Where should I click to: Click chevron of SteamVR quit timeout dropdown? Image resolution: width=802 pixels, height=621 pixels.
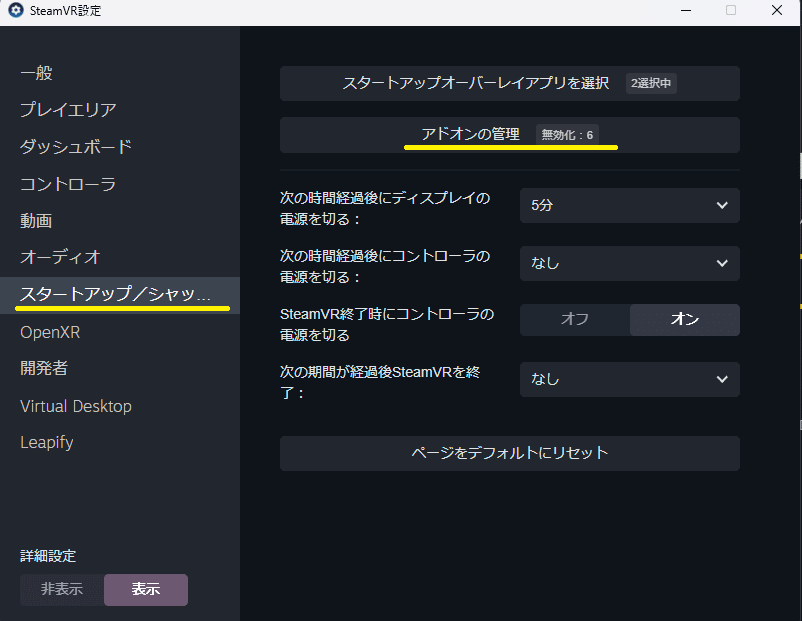tap(722, 380)
